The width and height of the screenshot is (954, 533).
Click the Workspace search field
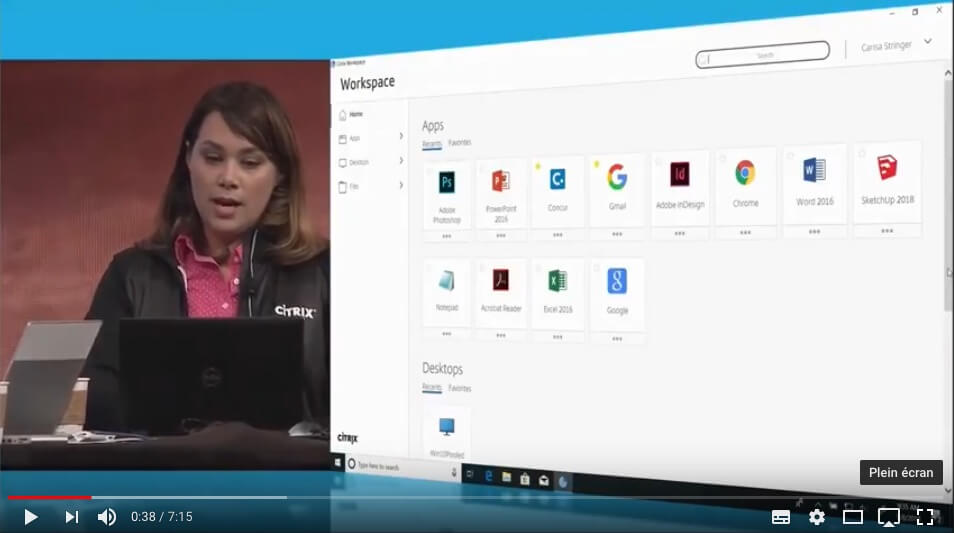click(763, 55)
